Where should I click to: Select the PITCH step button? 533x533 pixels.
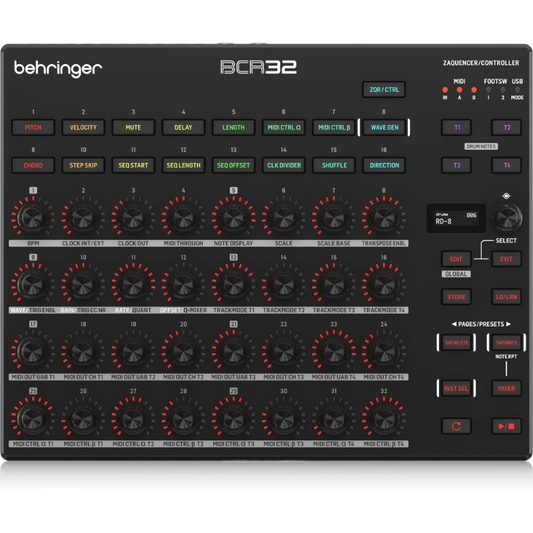[33, 127]
